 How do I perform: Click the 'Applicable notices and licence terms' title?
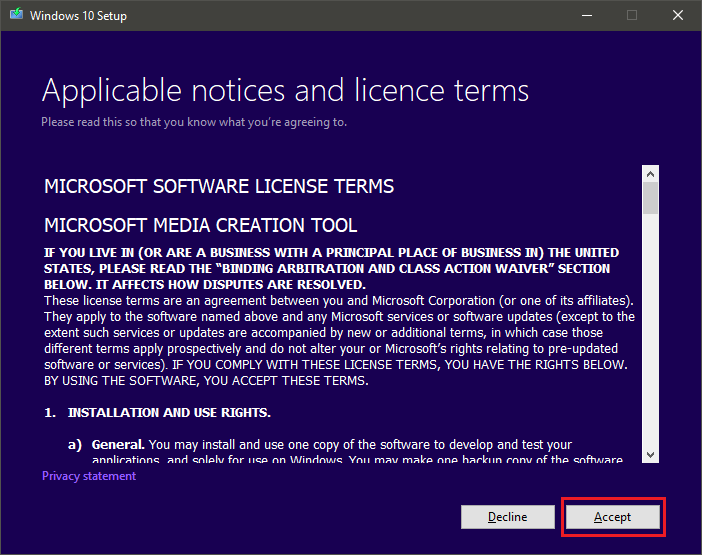click(285, 91)
